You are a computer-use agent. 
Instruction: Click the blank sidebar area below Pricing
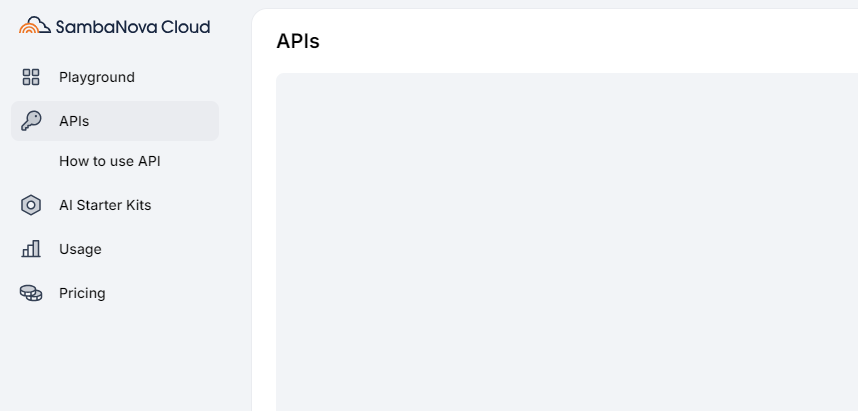pyautogui.click(x=115, y=361)
